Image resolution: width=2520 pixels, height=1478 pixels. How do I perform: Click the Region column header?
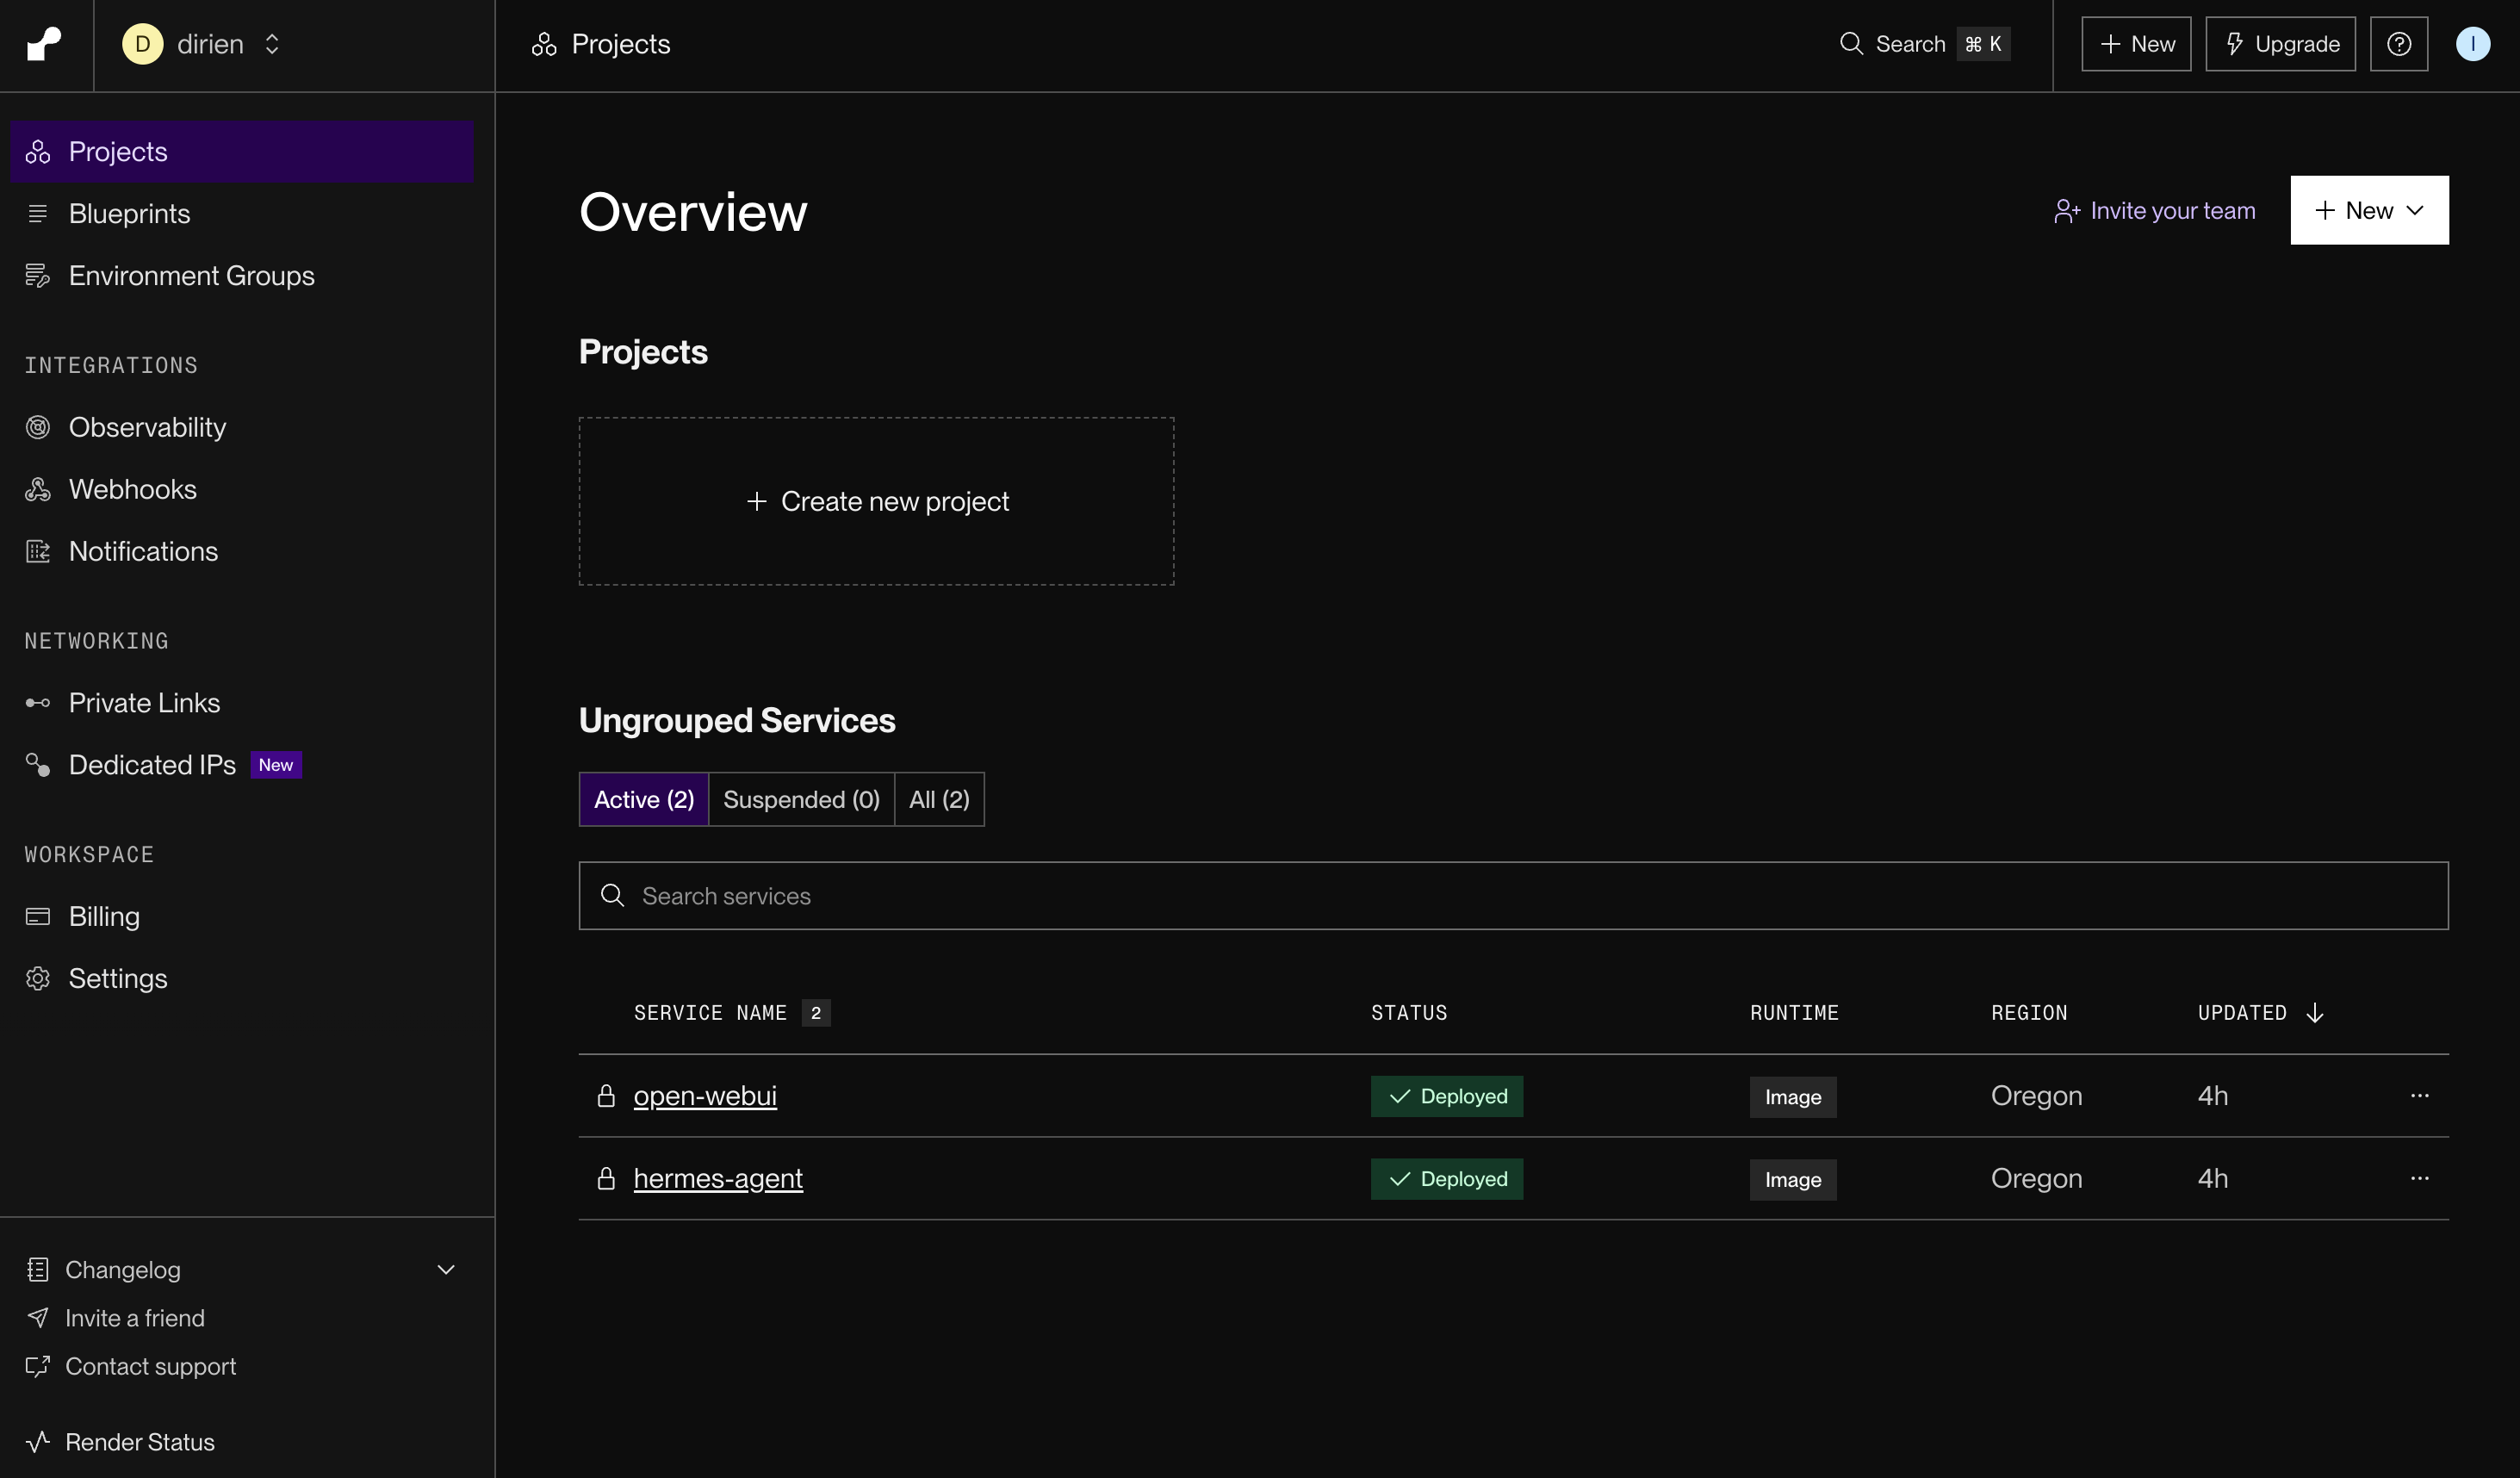coord(2029,1013)
